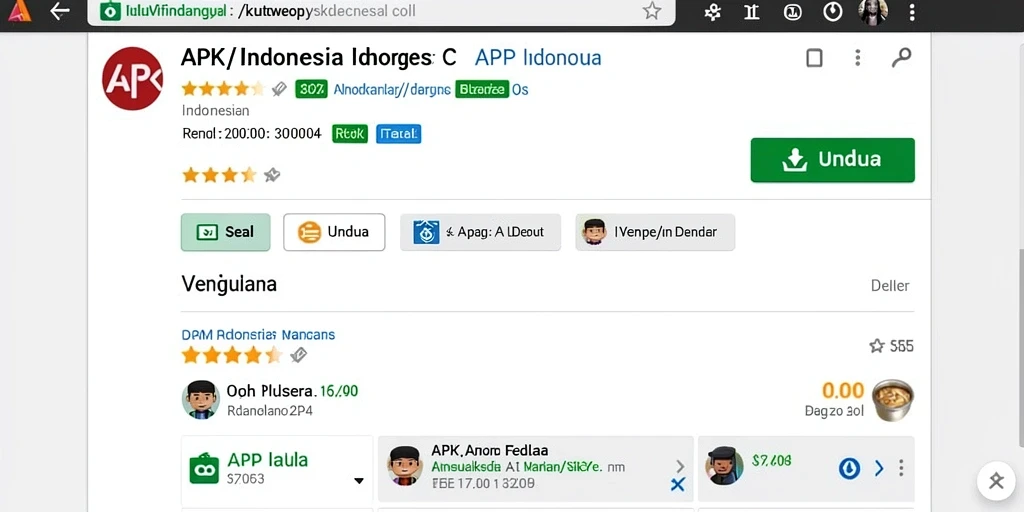Open the browser three-dot menu
This screenshot has height=512, width=1024.
click(912, 11)
